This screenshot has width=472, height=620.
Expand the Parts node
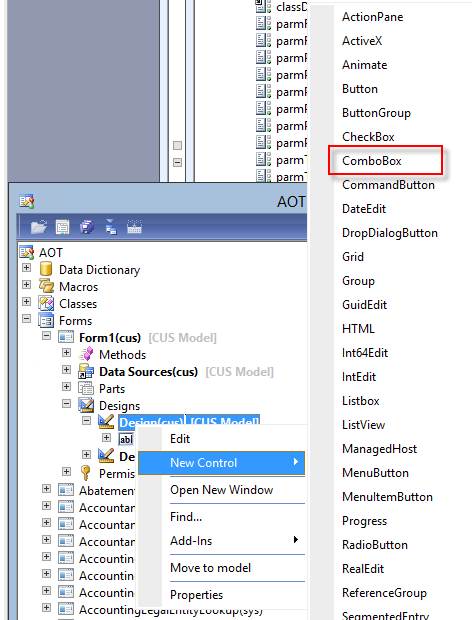[66, 387]
